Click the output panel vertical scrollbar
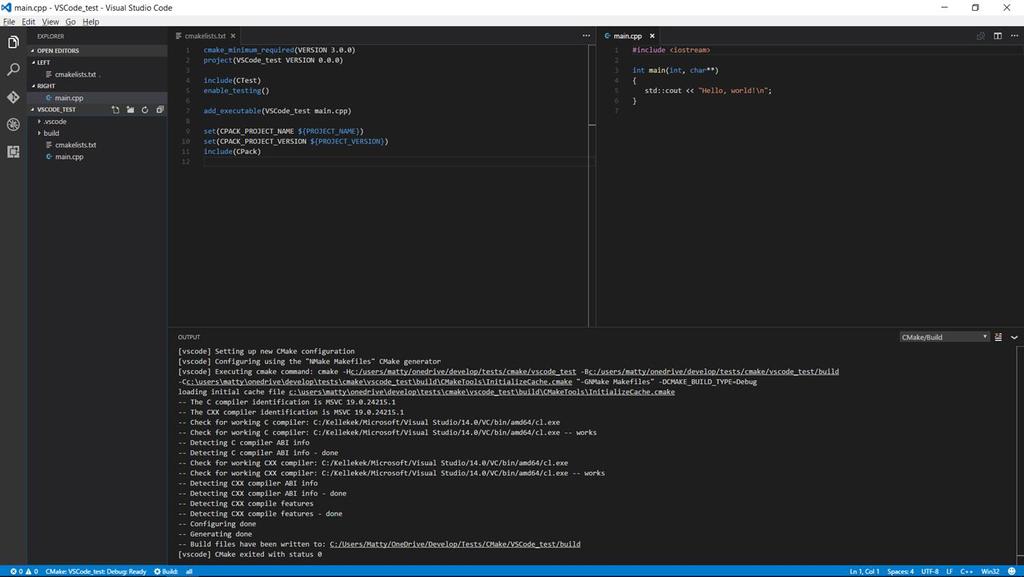The height and width of the screenshot is (577, 1024). 1019,454
